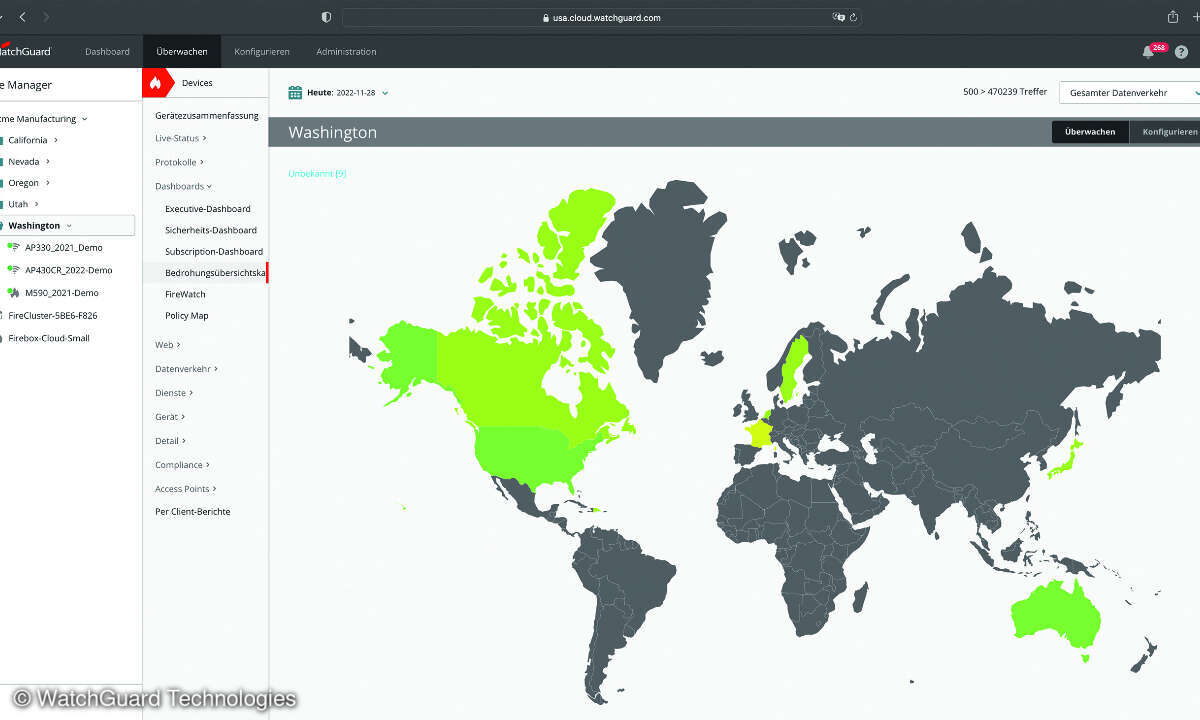1200x720 pixels.
Task: Switch to Überwachen tab in Washington header
Action: [x=1090, y=132]
